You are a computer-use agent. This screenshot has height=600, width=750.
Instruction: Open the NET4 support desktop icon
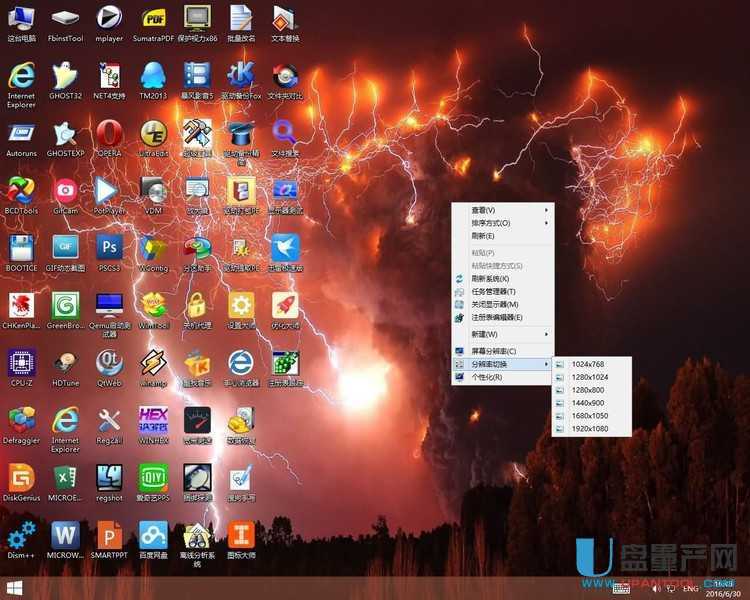[109, 81]
